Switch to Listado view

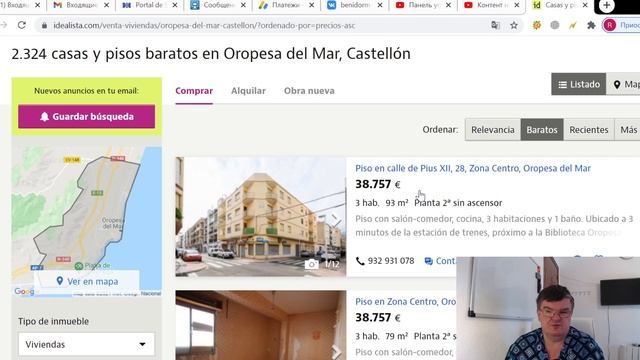click(x=579, y=84)
